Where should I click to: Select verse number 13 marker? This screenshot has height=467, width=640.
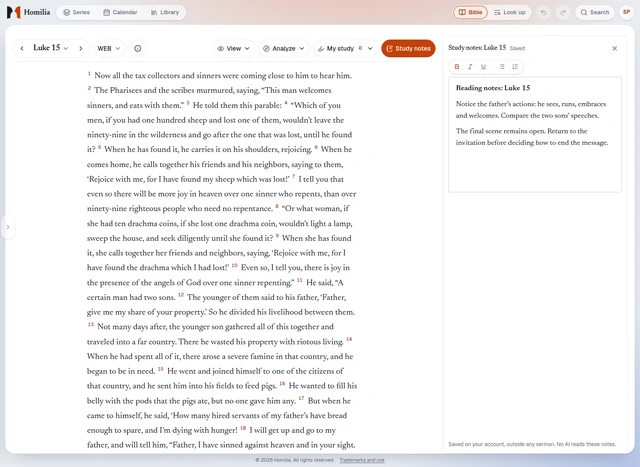[91, 325]
